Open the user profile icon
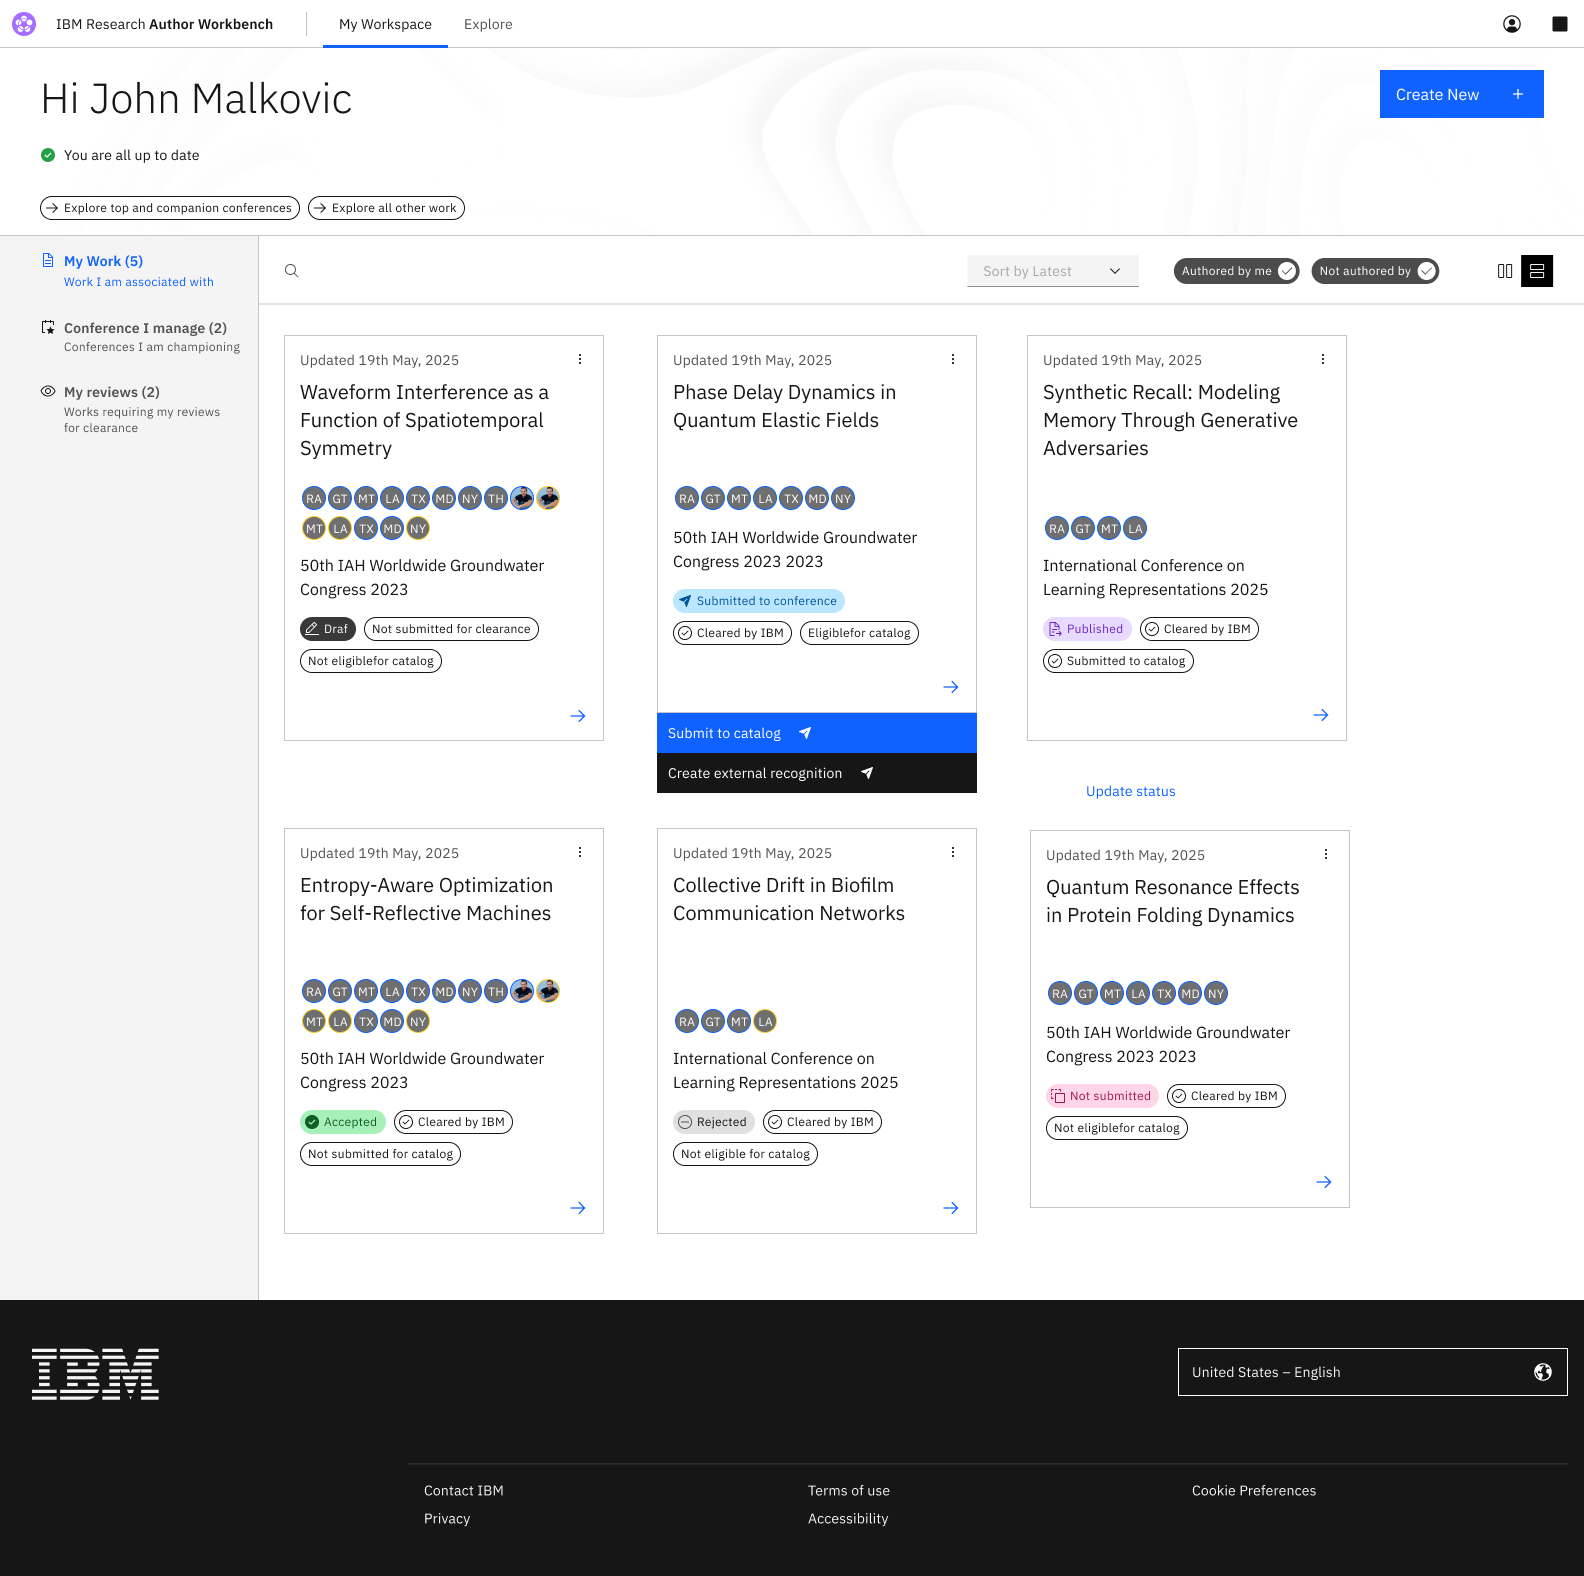This screenshot has height=1576, width=1584. (1512, 24)
